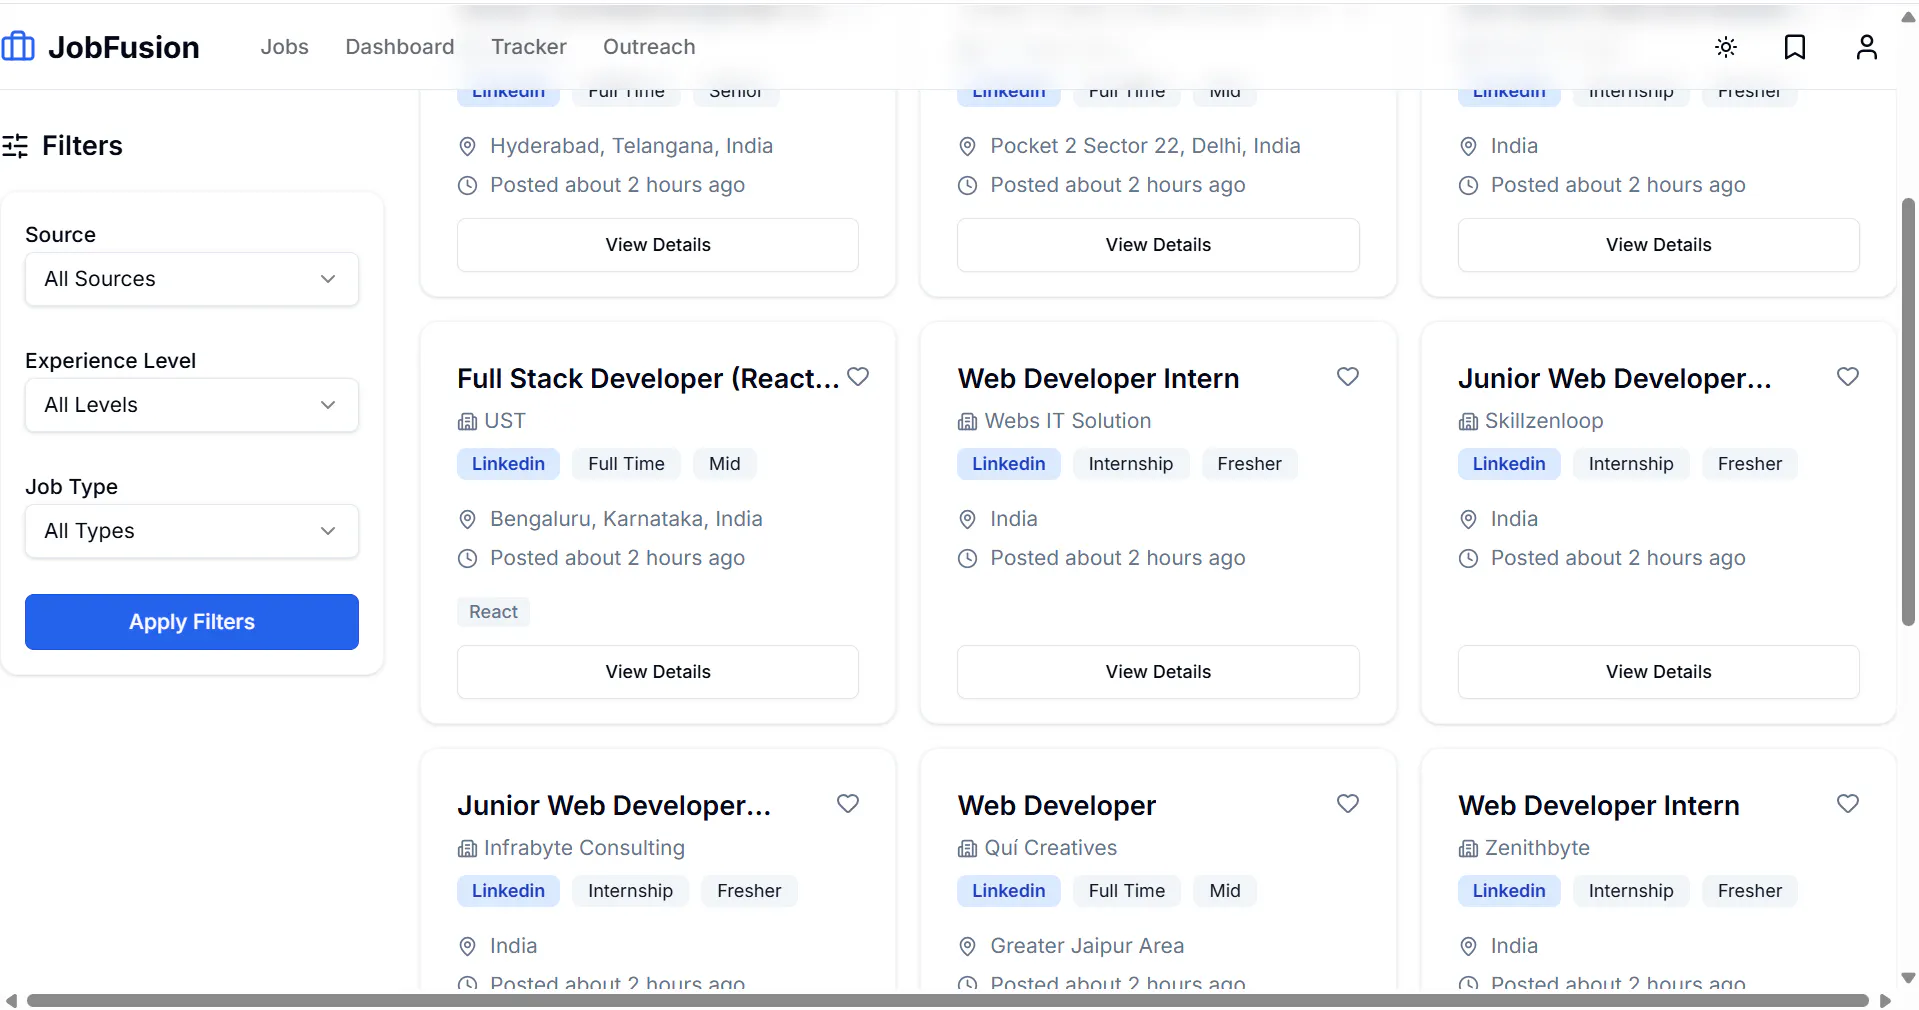Favorite the Webs IT Solution intern job
The image size is (1919, 1010).
click(x=1348, y=377)
